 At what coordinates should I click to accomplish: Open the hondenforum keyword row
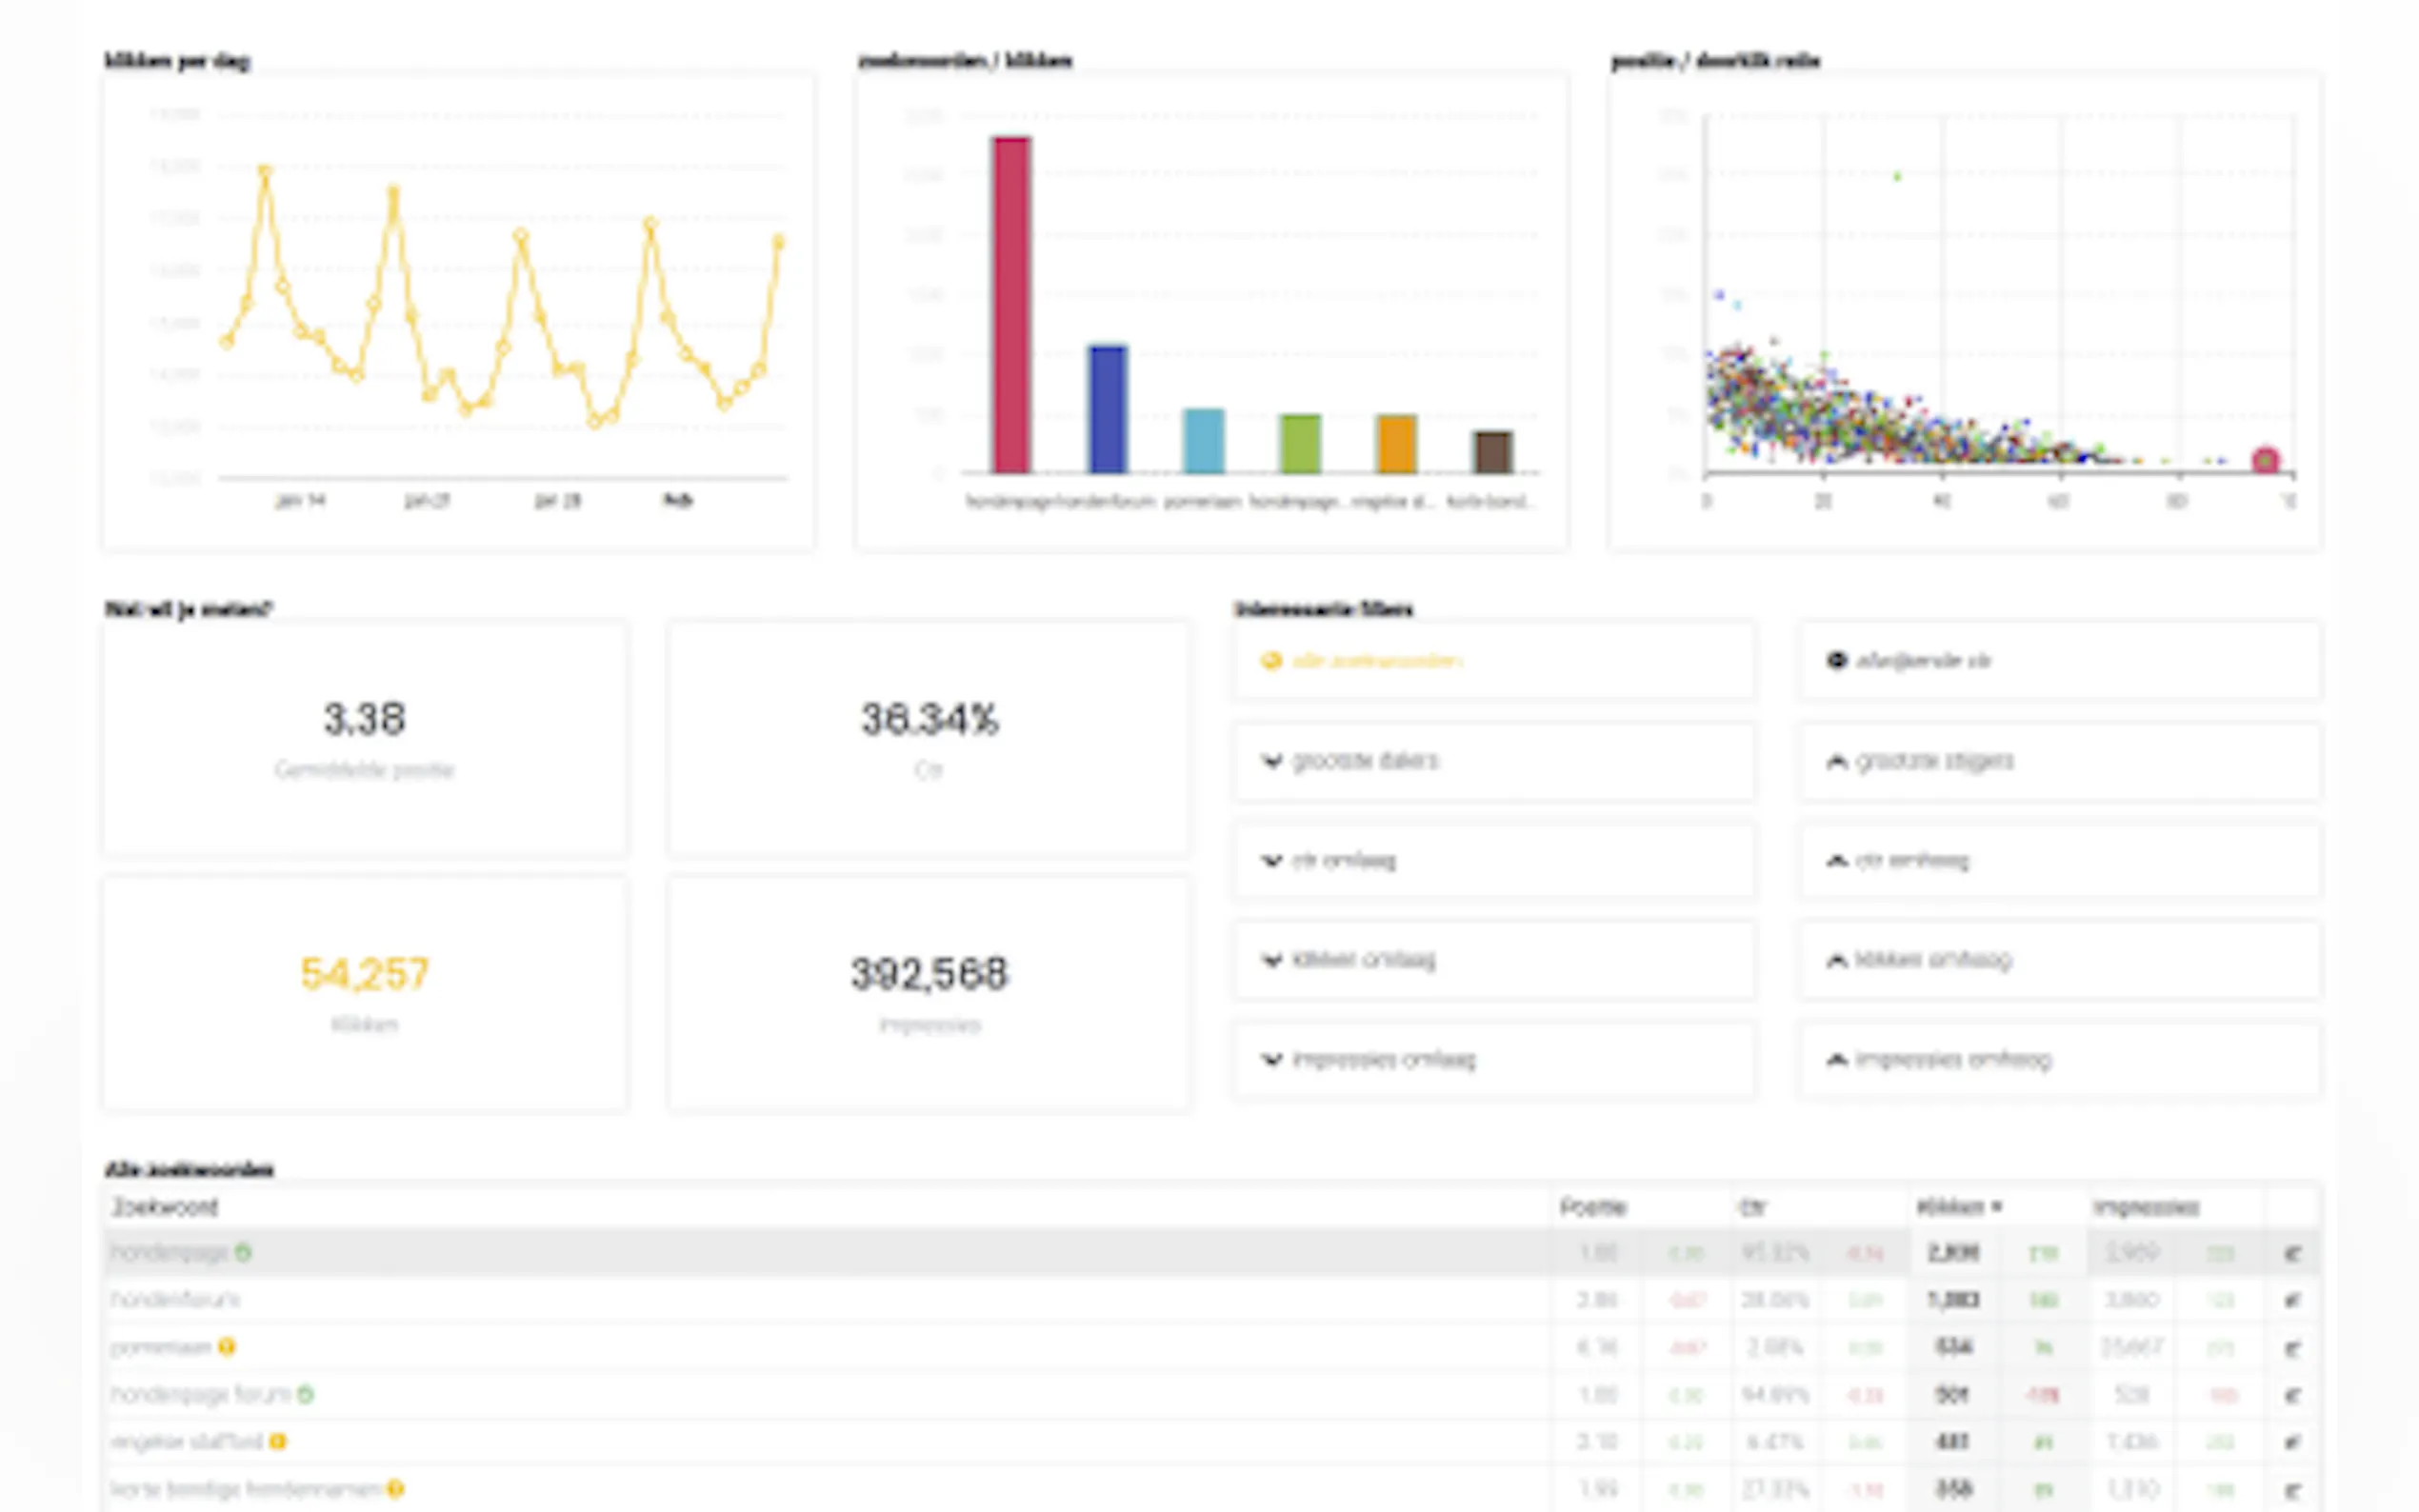pos(176,1300)
